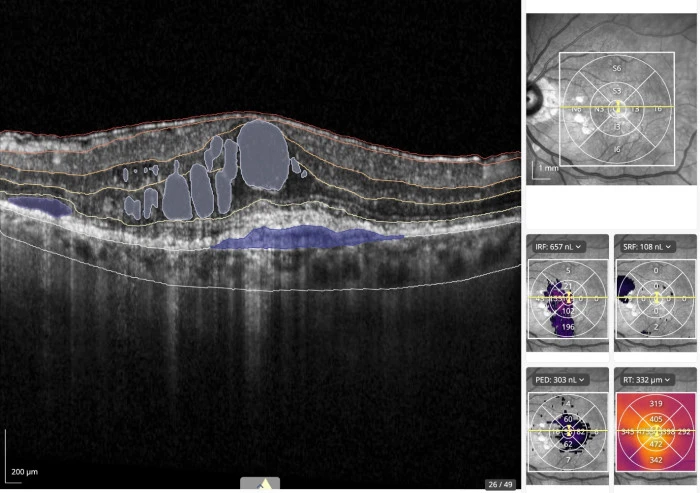This screenshot has height=493, width=700.
Task: Click the RT map value 292
Action: (686, 432)
